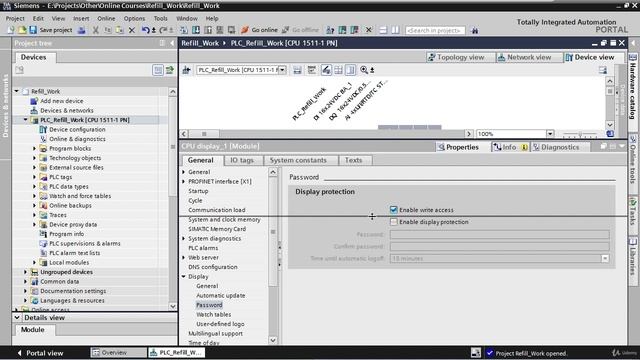Select SIMATIC Memory Card in properties tree

[217, 229]
